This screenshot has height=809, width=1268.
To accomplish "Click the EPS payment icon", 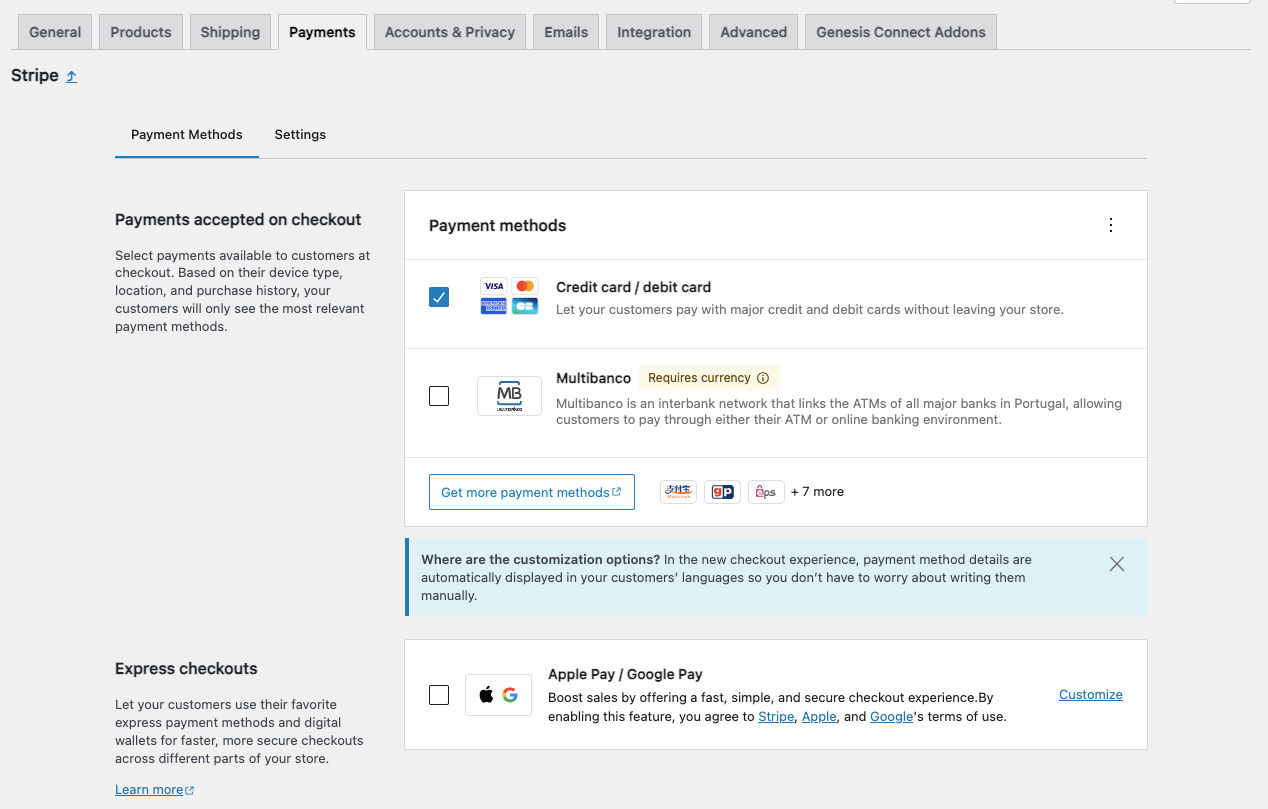I will coord(766,492).
